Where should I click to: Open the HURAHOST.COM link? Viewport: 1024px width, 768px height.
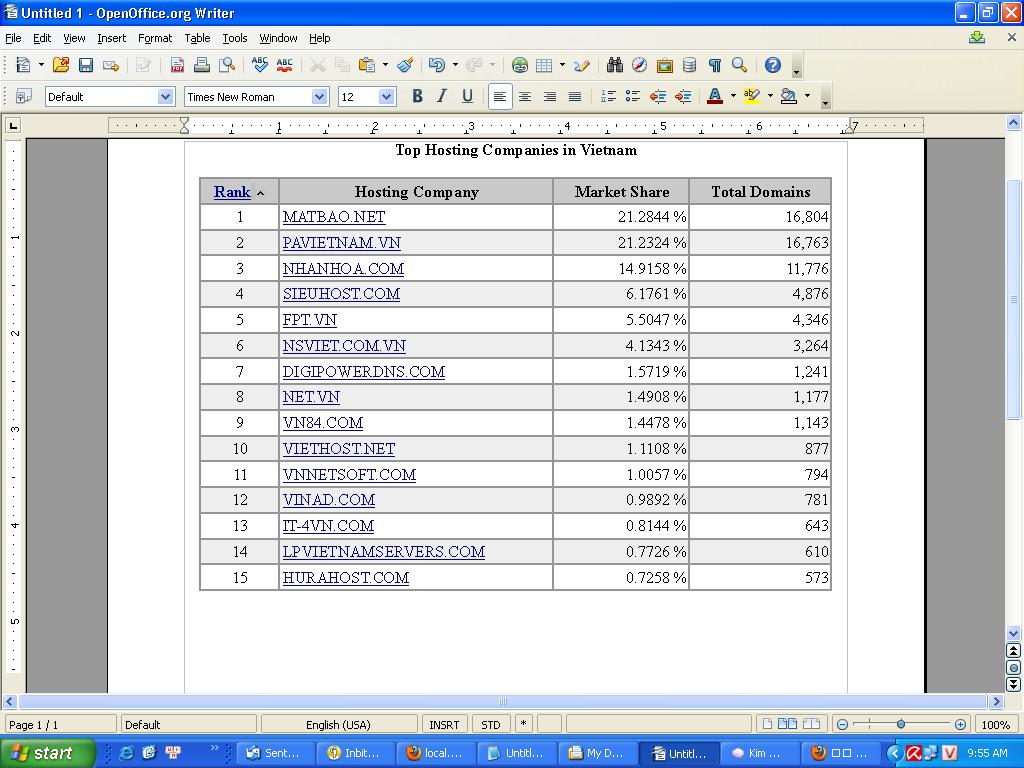click(345, 578)
